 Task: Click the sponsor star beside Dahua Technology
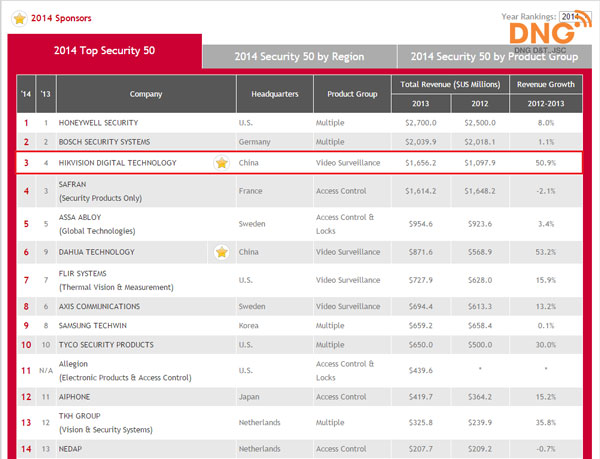click(x=222, y=252)
